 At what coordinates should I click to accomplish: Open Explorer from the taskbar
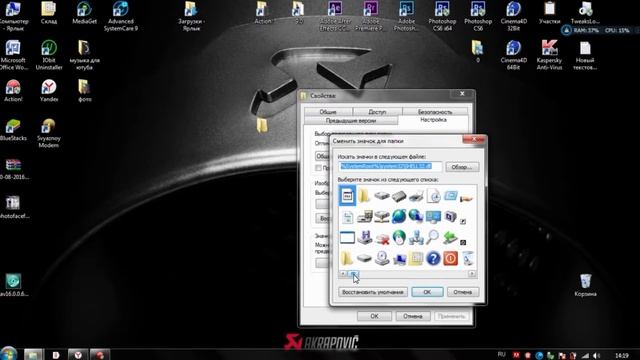tap(33, 355)
